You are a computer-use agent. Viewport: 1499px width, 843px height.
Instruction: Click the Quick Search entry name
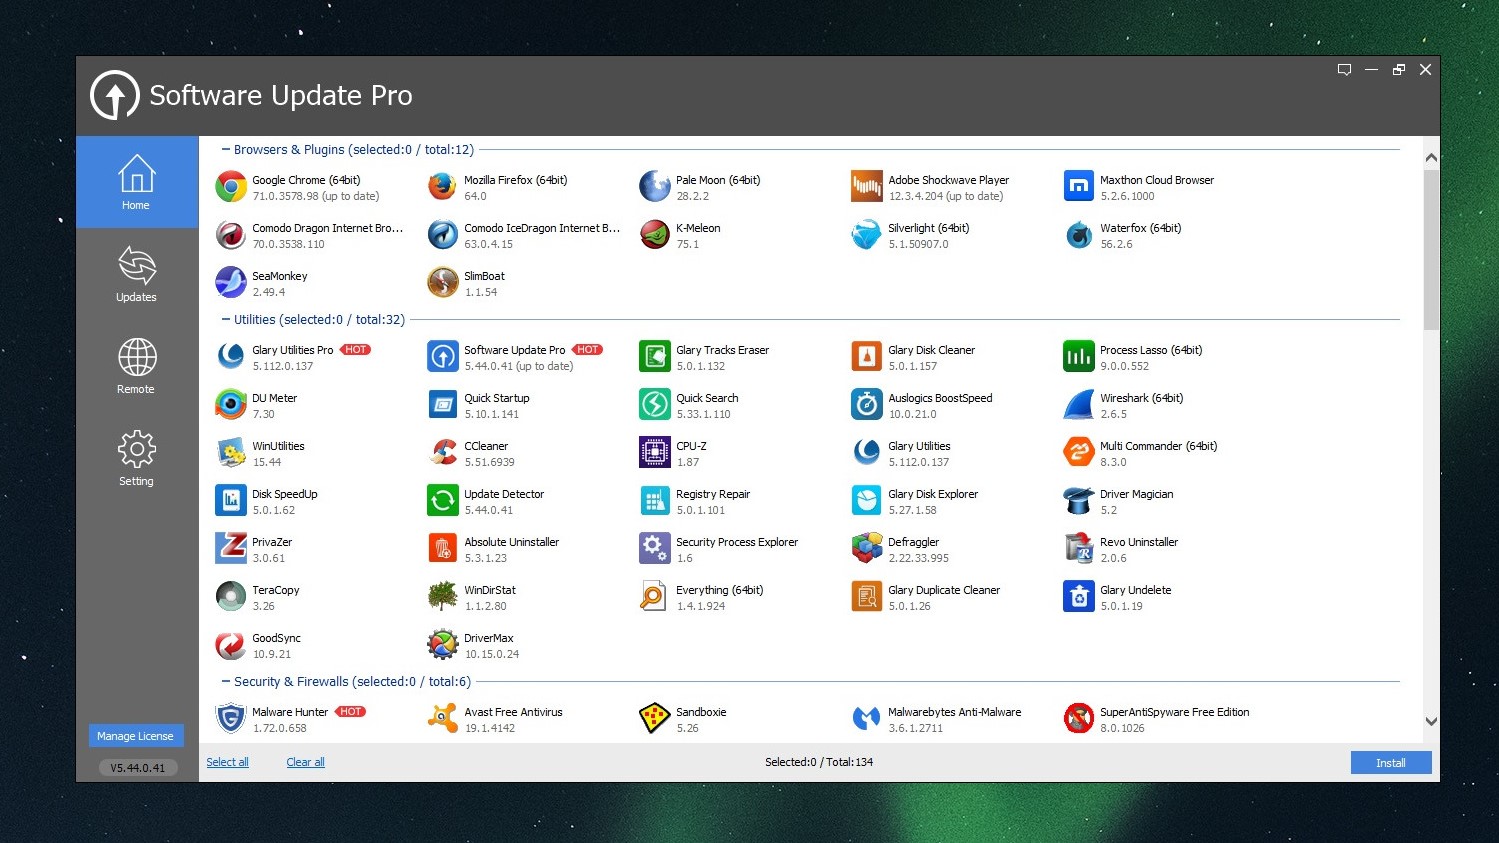(707, 398)
